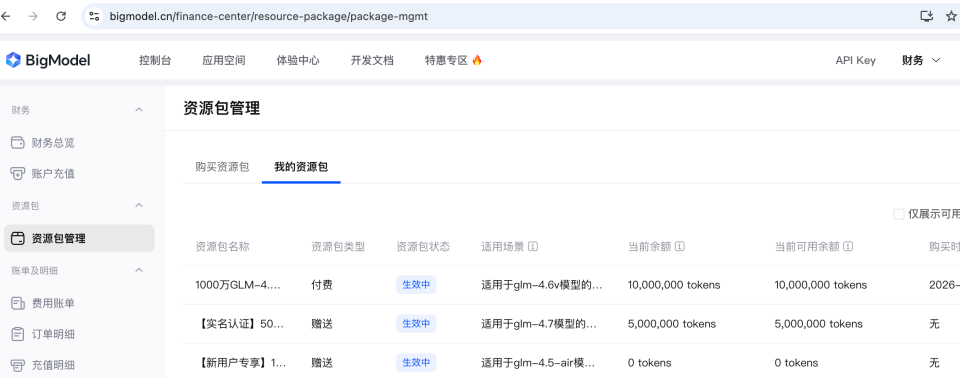
Task: Click the BigModel logo
Action: 48,60
